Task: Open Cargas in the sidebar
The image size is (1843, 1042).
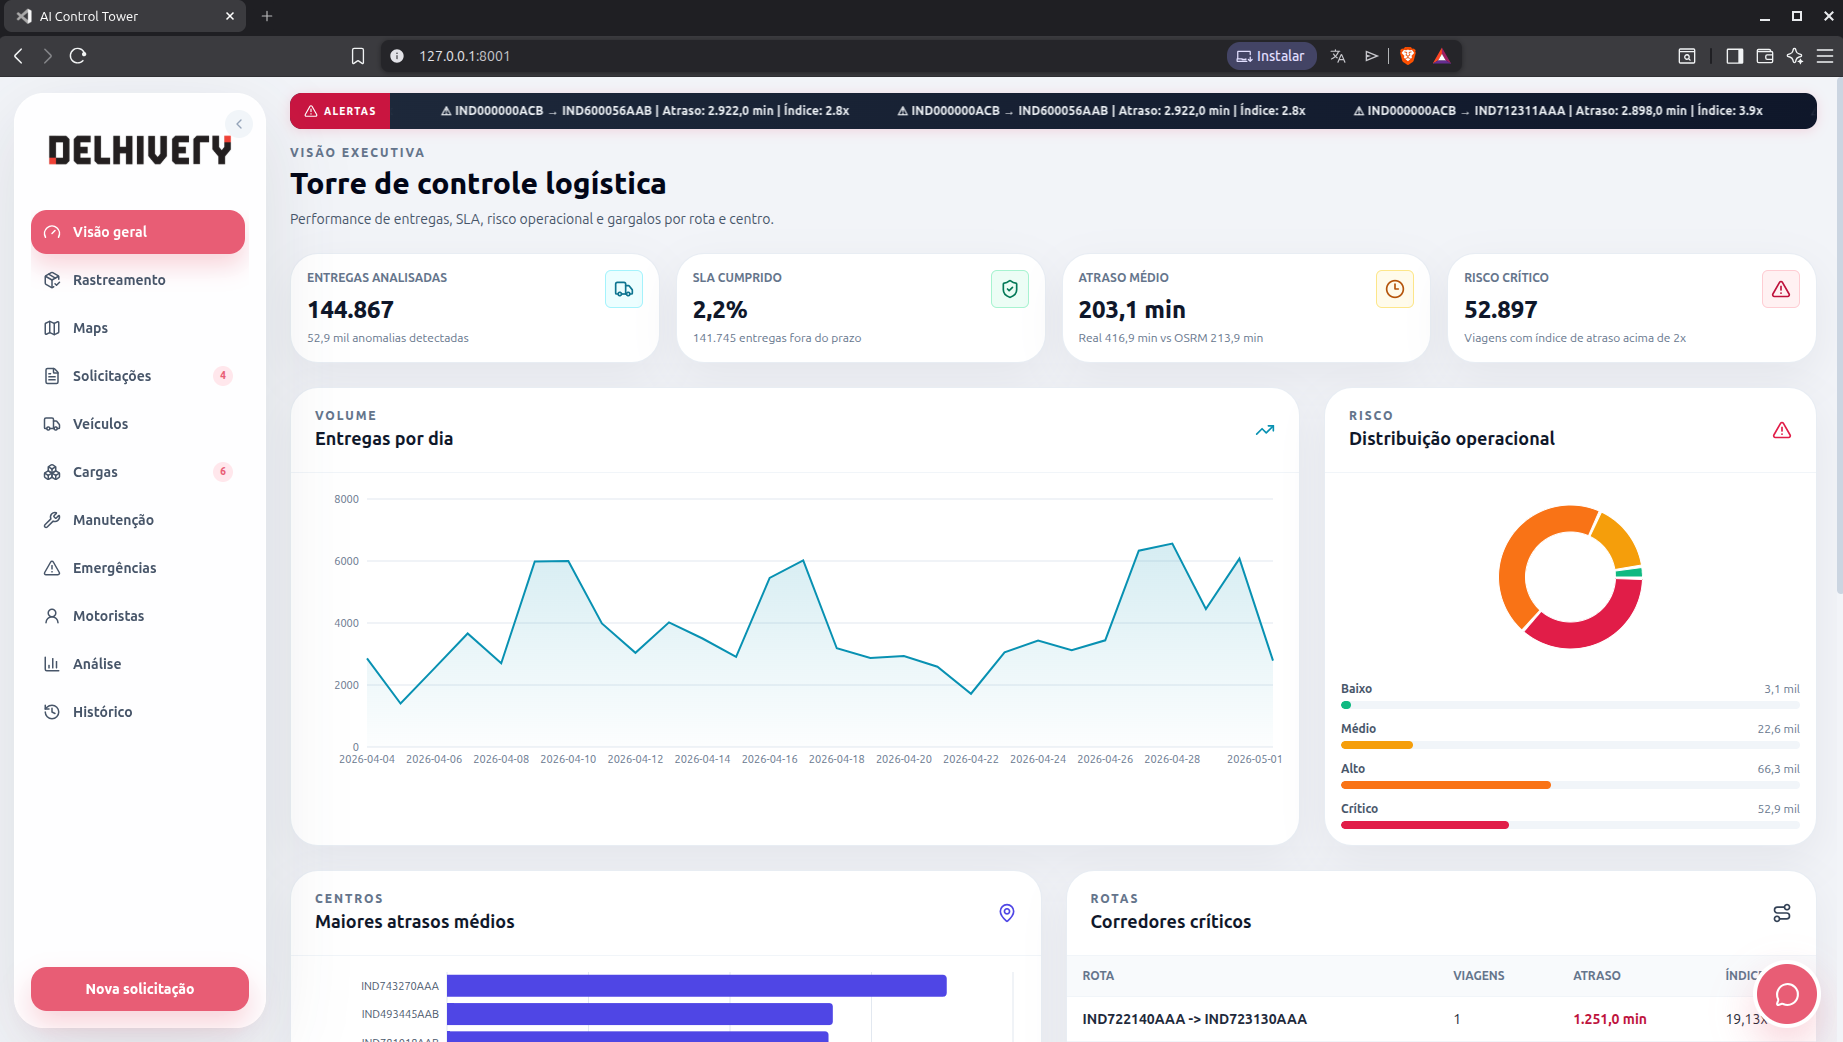Action: 138,472
